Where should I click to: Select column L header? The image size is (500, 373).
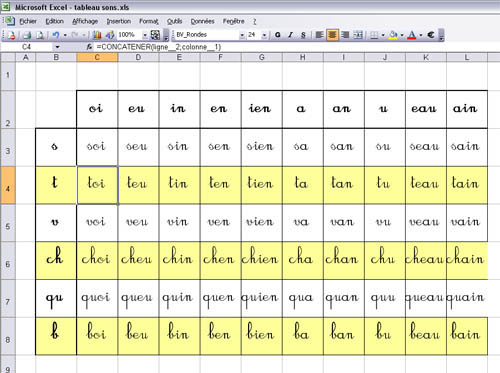point(467,57)
